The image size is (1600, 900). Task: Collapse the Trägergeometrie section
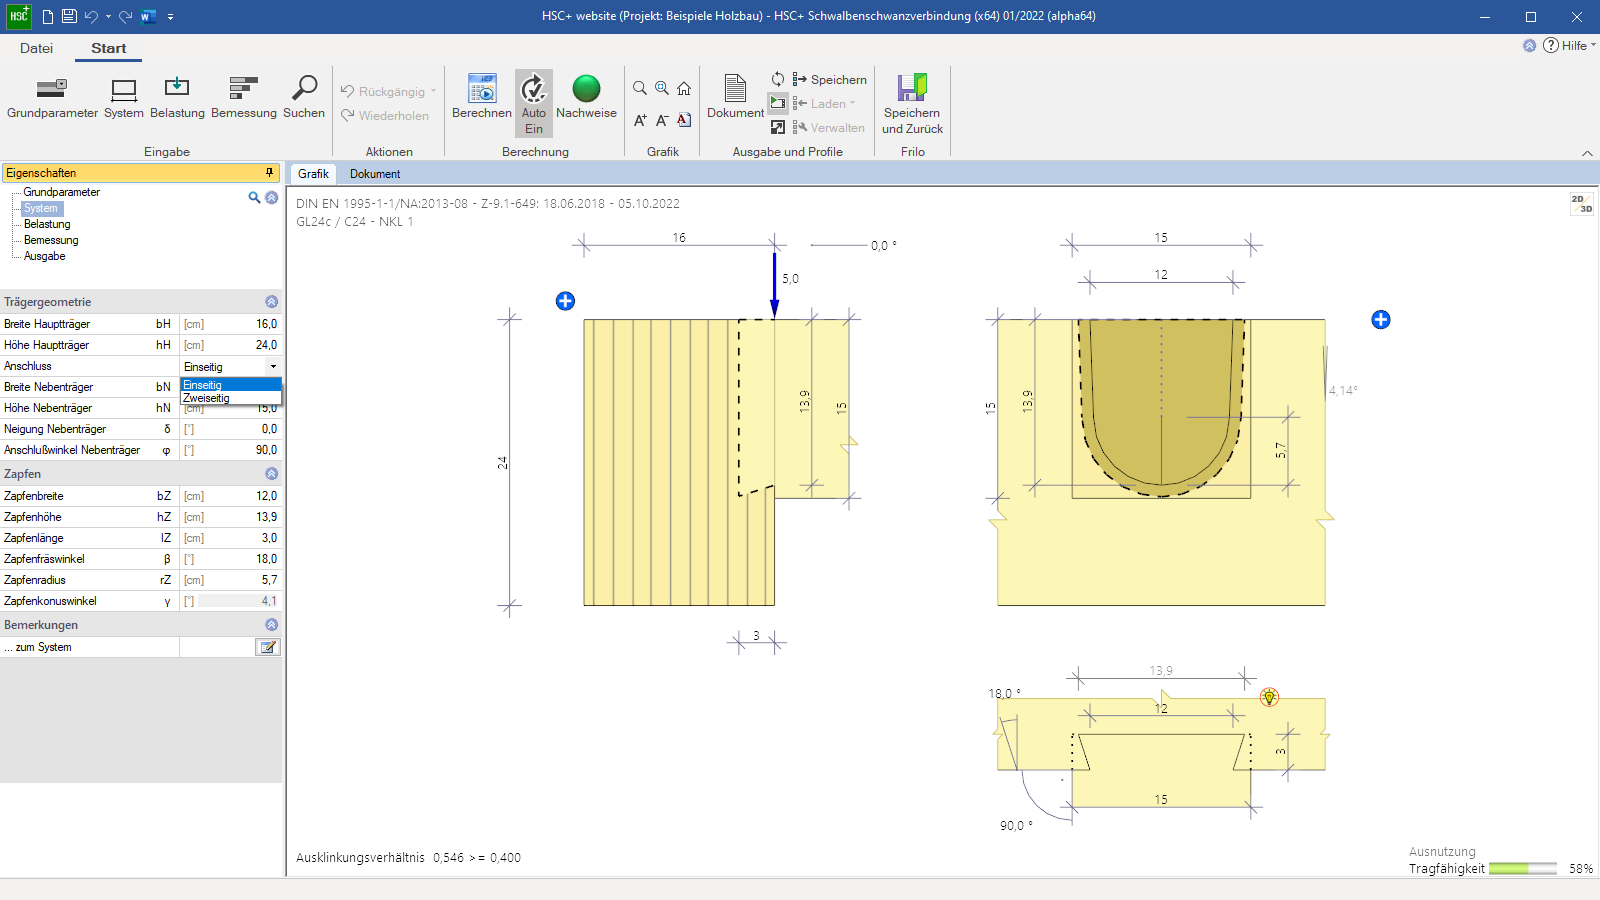tap(271, 302)
